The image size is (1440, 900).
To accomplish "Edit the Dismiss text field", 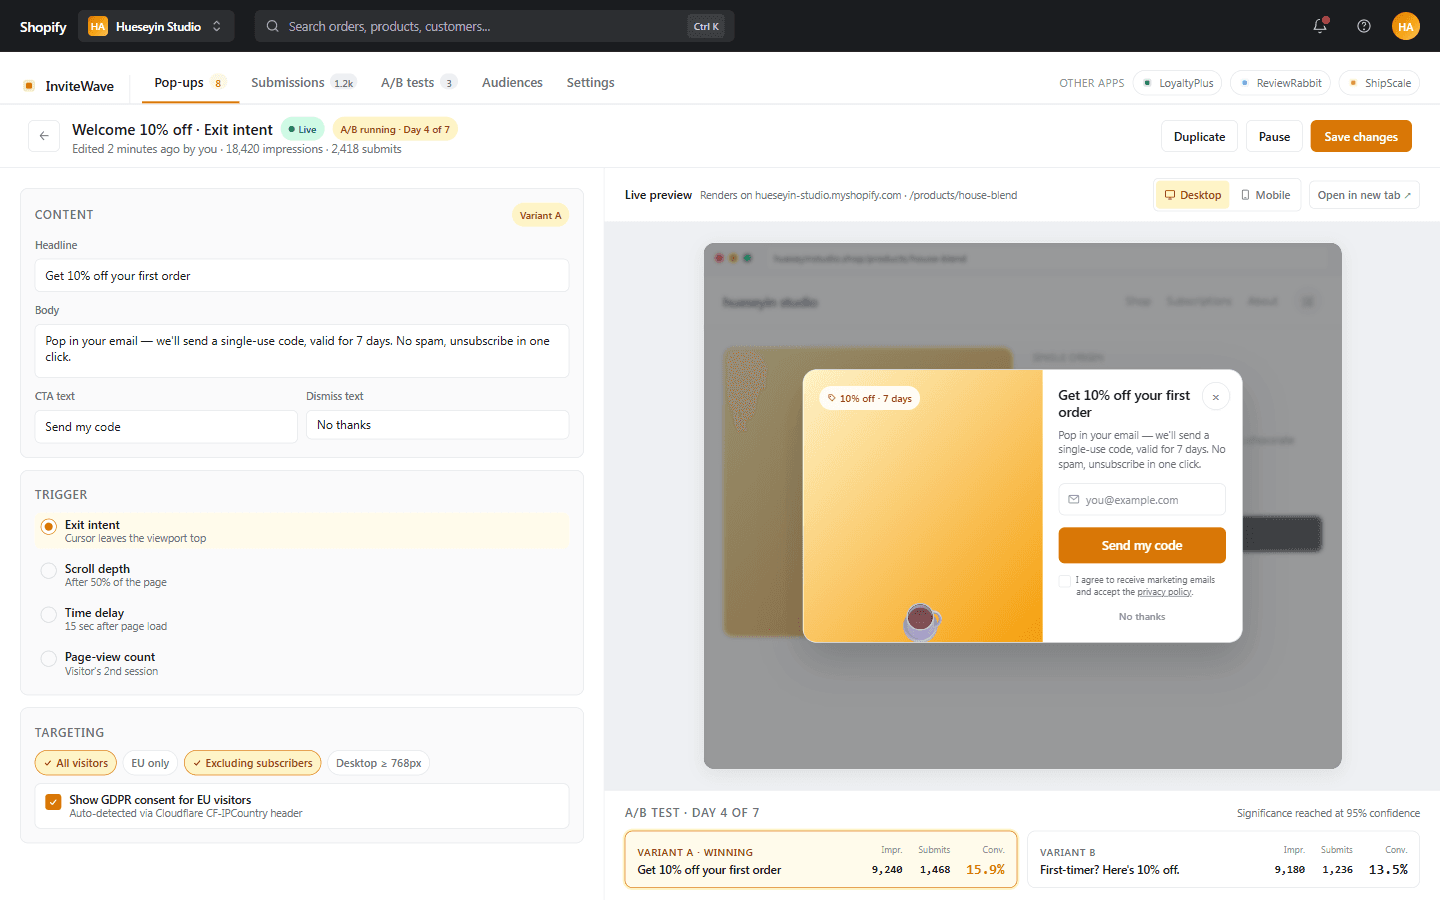I will click(438, 425).
